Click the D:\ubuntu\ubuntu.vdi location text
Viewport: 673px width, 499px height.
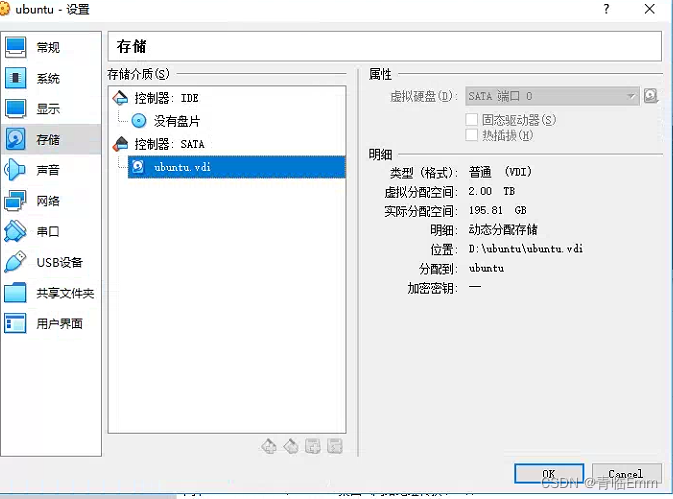tap(526, 249)
